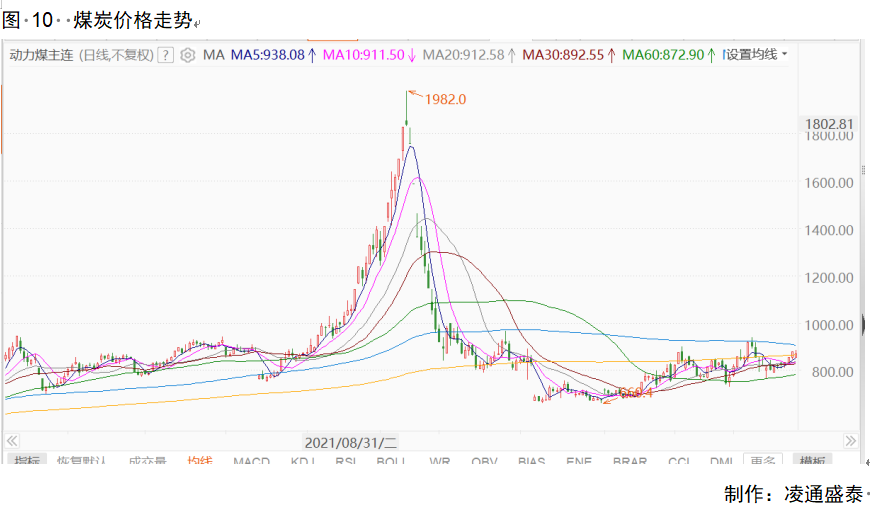Viewport: 870px width, 513px height.
Task: Open the 更多 indicators menu
Action: pos(763,460)
